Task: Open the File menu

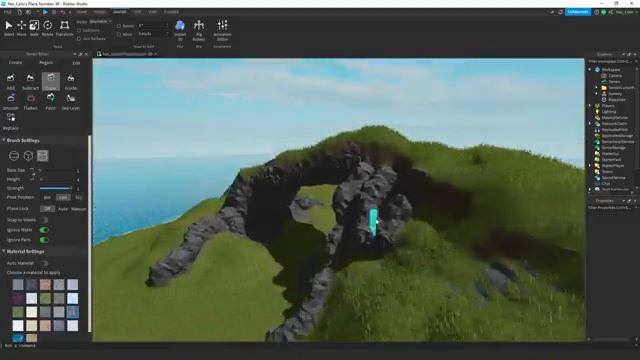Action: pyautogui.click(x=7, y=12)
